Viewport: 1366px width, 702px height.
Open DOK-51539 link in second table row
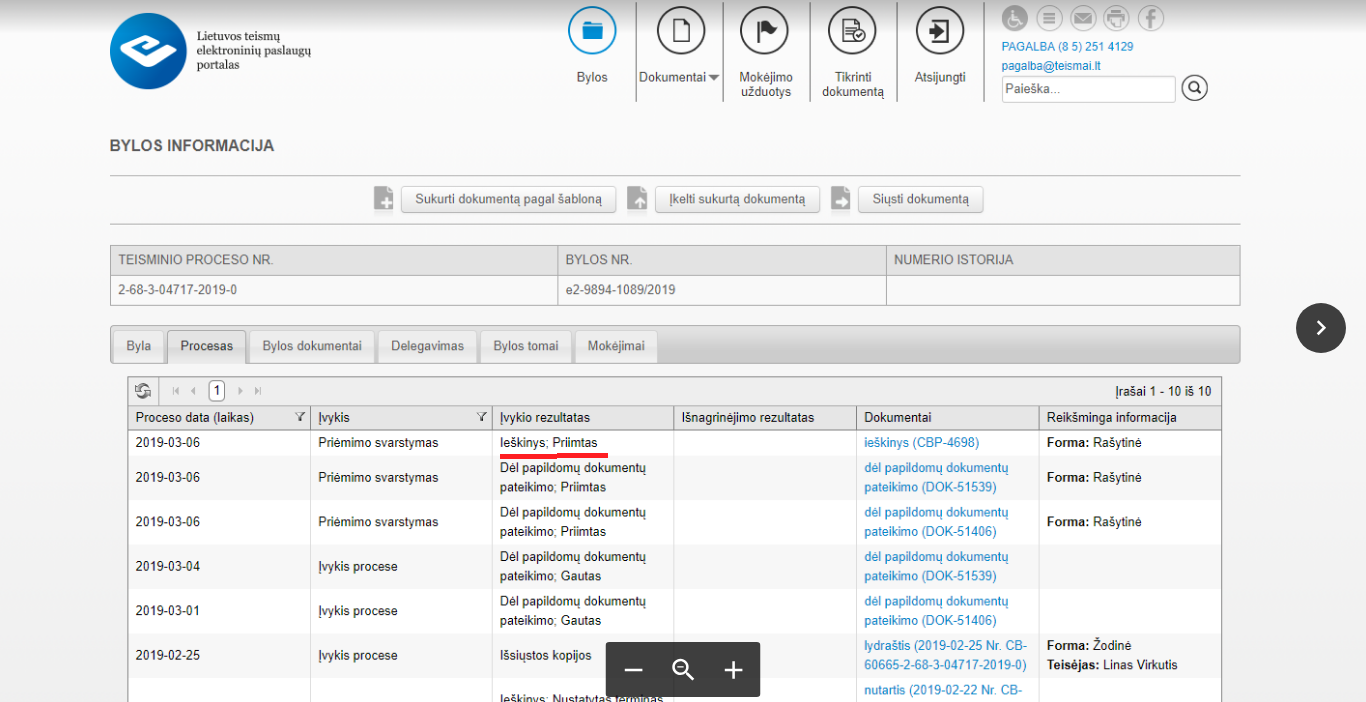936,477
